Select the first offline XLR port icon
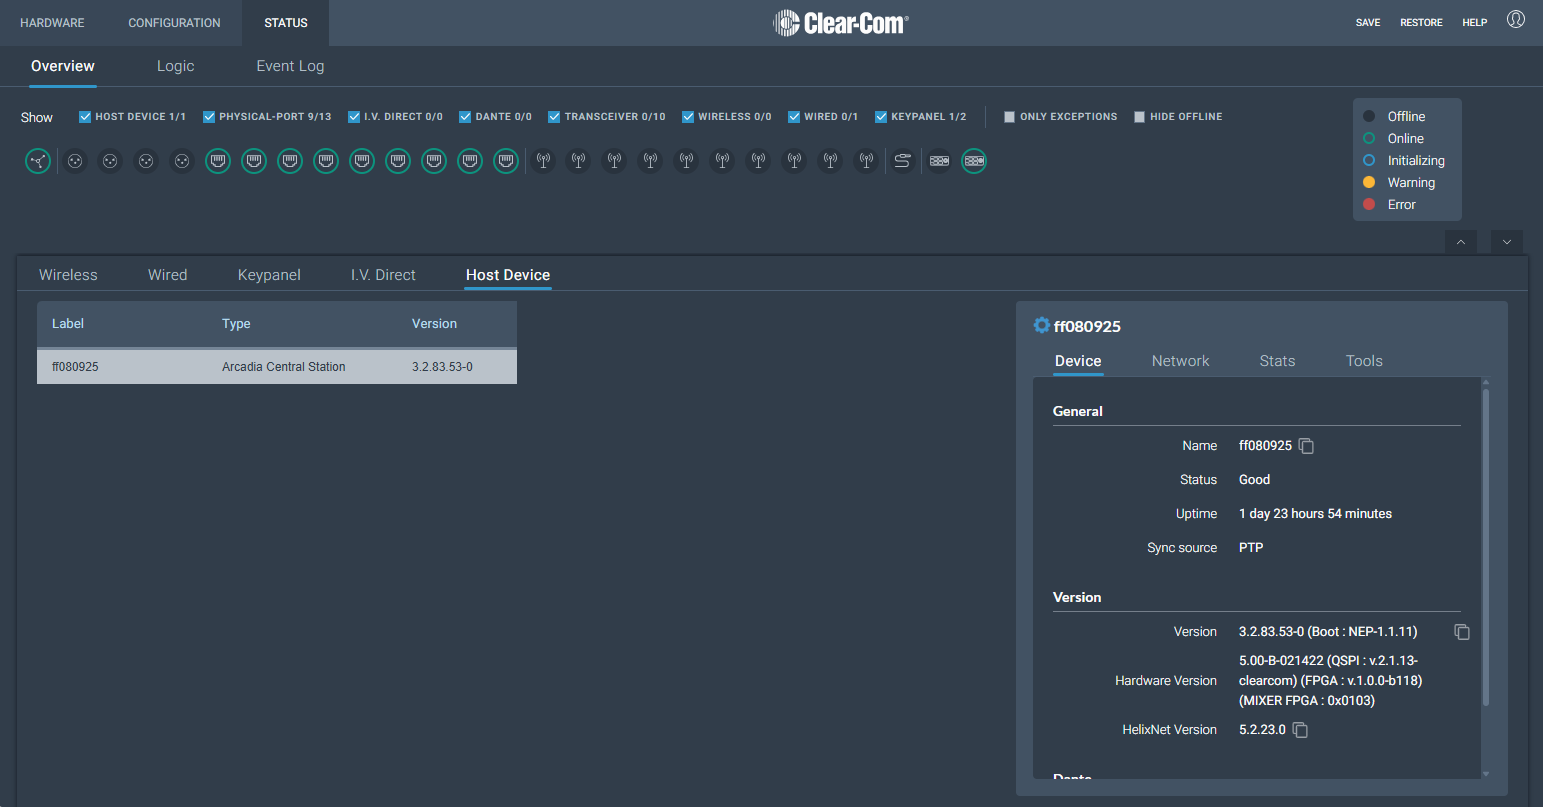 [75, 161]
